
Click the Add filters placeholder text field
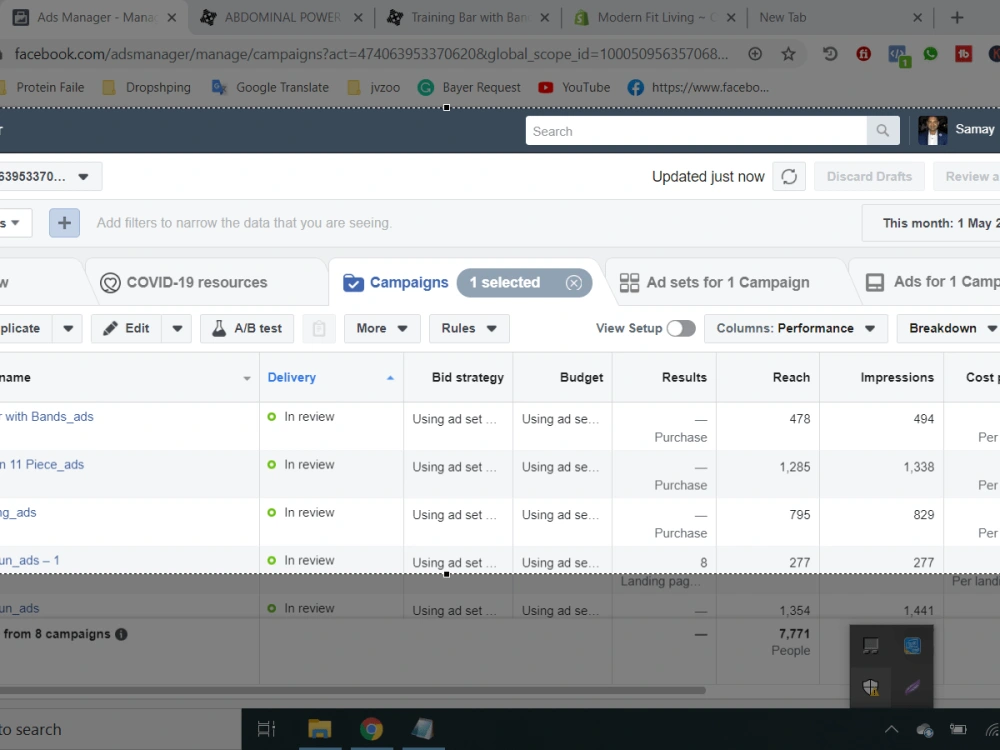(244, 223)
